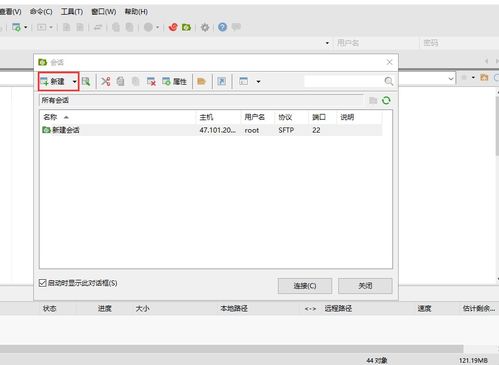Click the blue help question mark icon

(x=222, y=27)
